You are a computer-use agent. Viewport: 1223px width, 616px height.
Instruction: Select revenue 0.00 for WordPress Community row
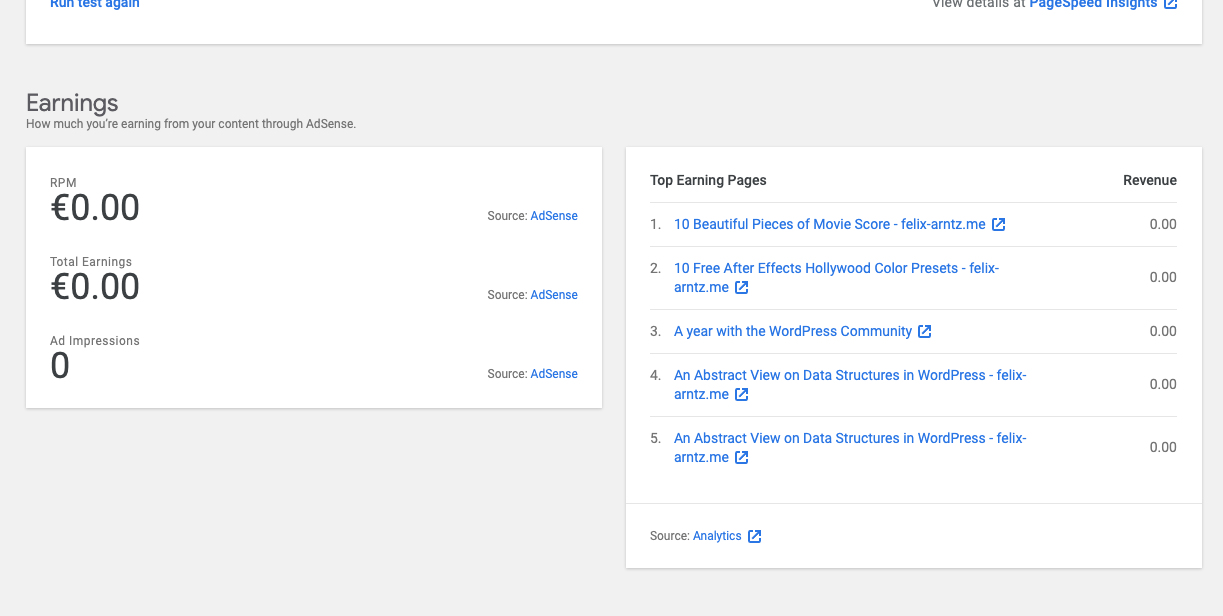pyautogui.click(x=1163, y=332)
